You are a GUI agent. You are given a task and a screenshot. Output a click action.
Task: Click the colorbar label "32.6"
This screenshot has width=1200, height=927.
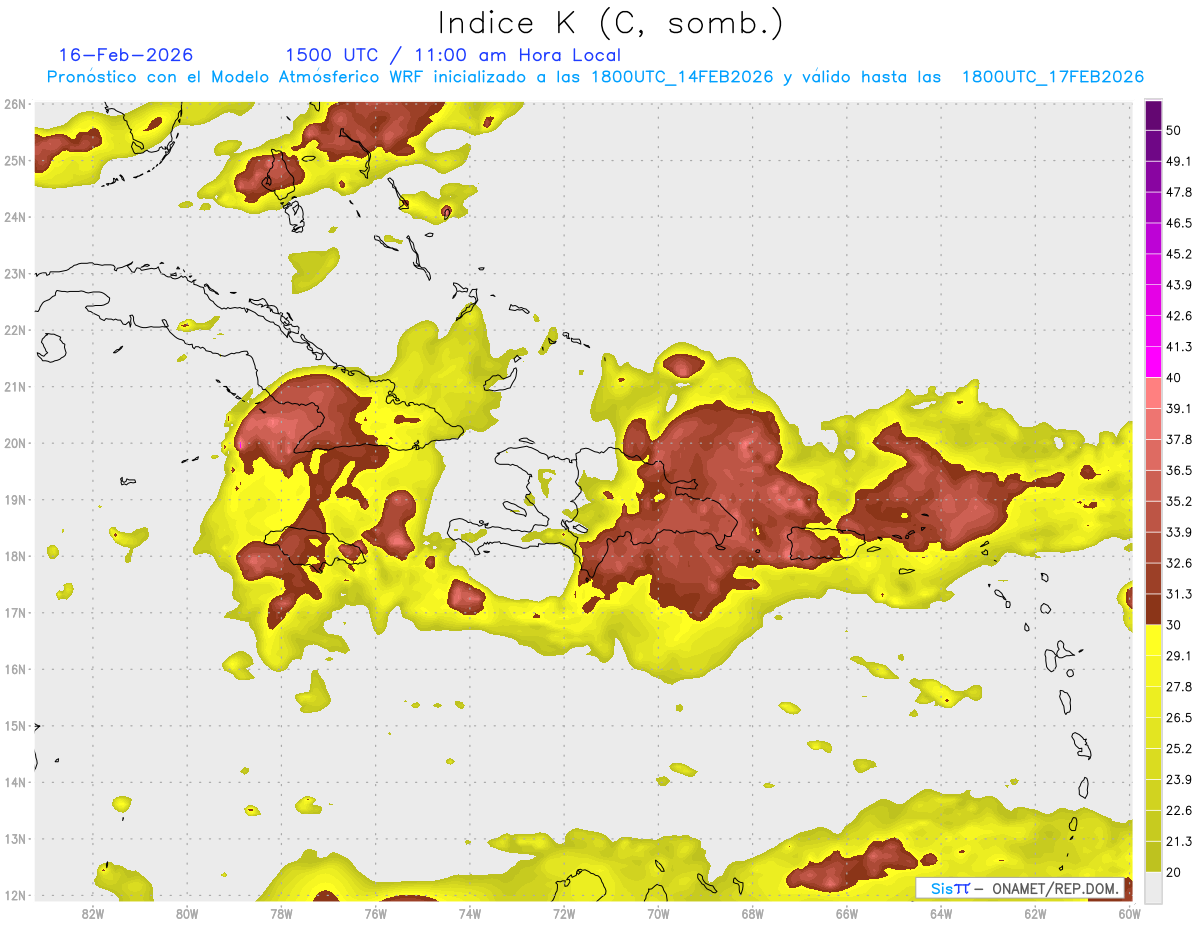pyautogui.click(x=1177, y=563)
